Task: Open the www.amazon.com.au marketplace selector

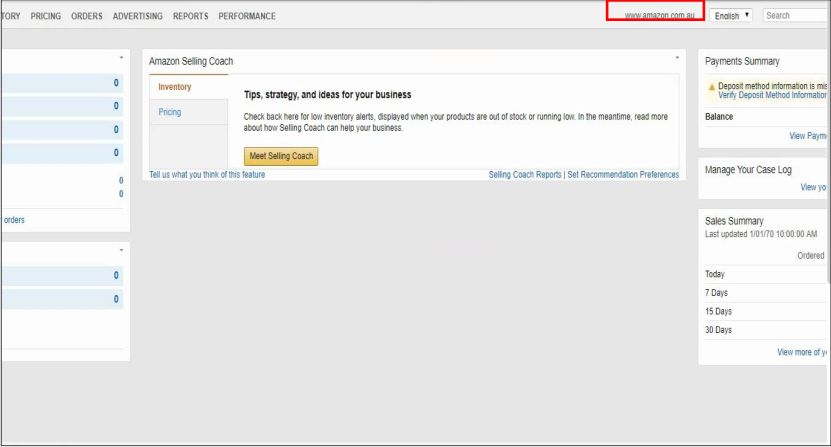Action: 659,15
